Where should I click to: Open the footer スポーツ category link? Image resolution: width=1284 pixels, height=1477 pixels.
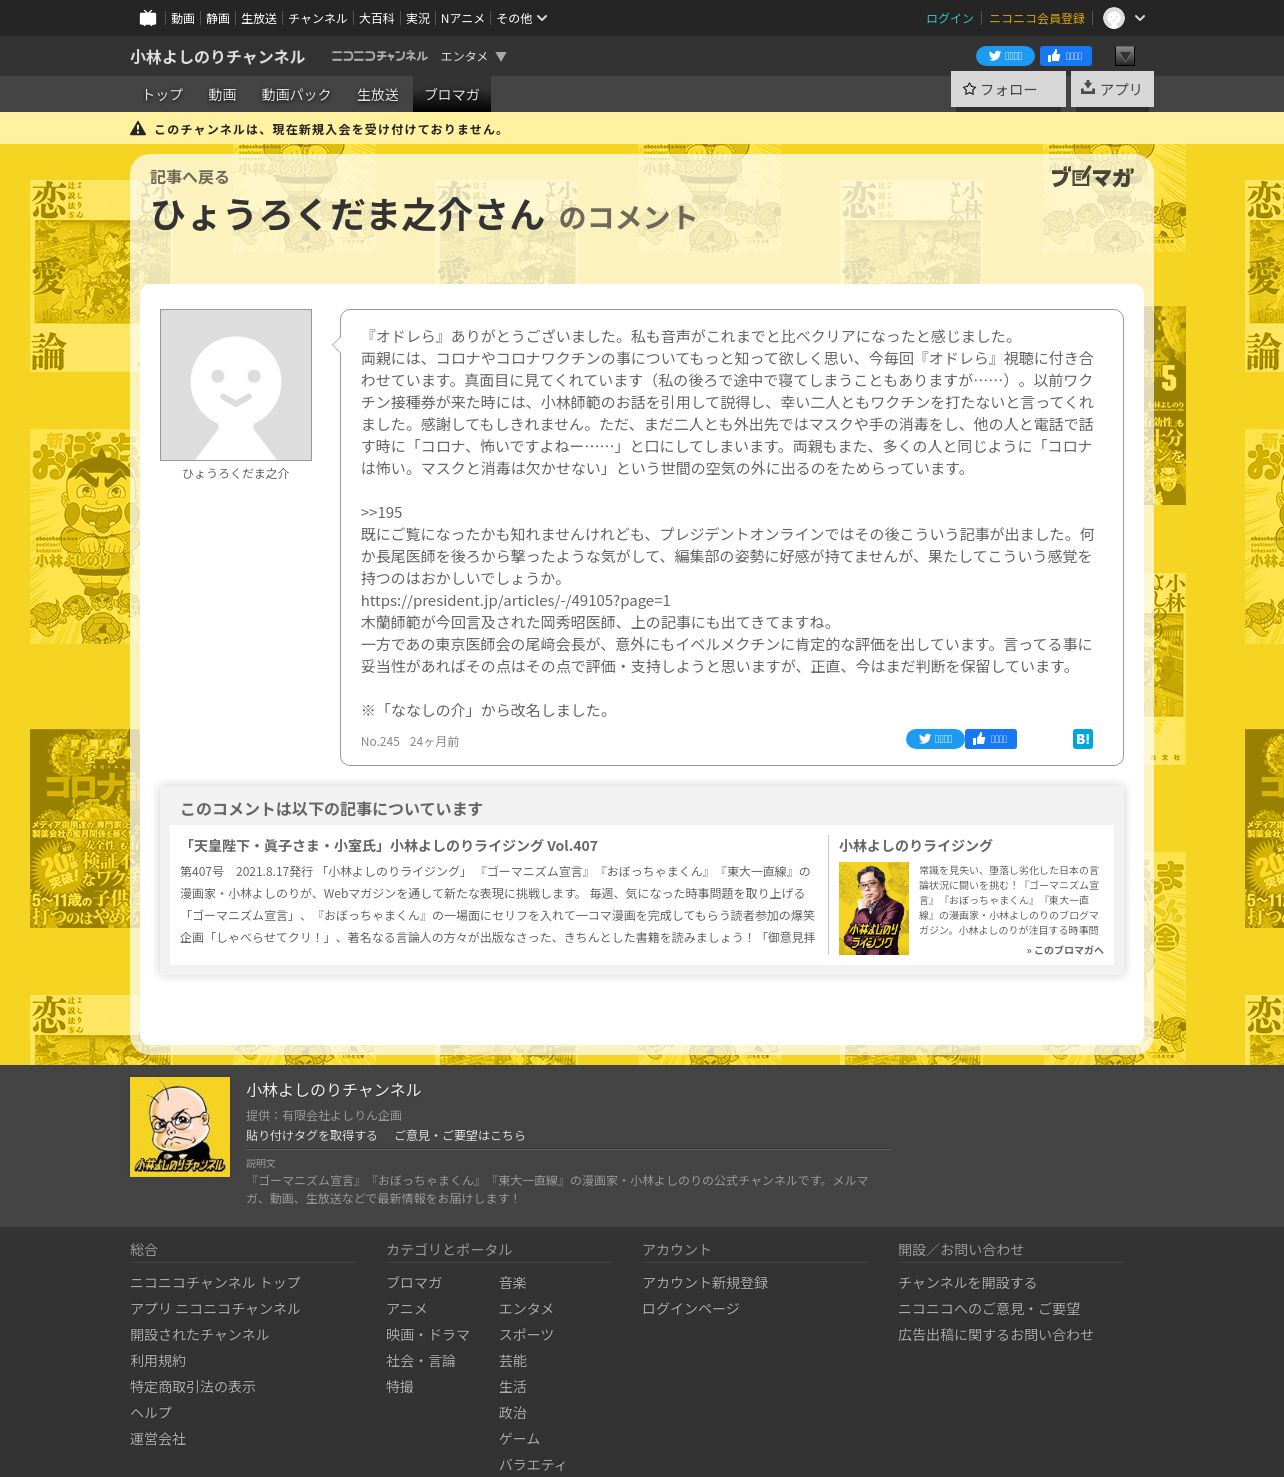[x=527, y=1334]
